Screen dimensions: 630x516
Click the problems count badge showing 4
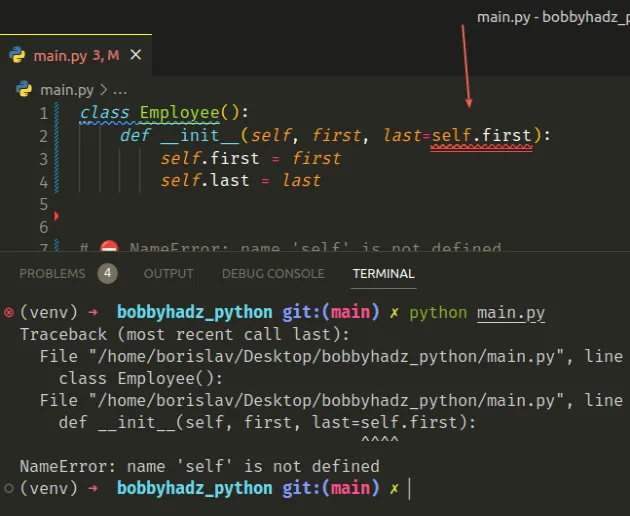coord(108,273)
